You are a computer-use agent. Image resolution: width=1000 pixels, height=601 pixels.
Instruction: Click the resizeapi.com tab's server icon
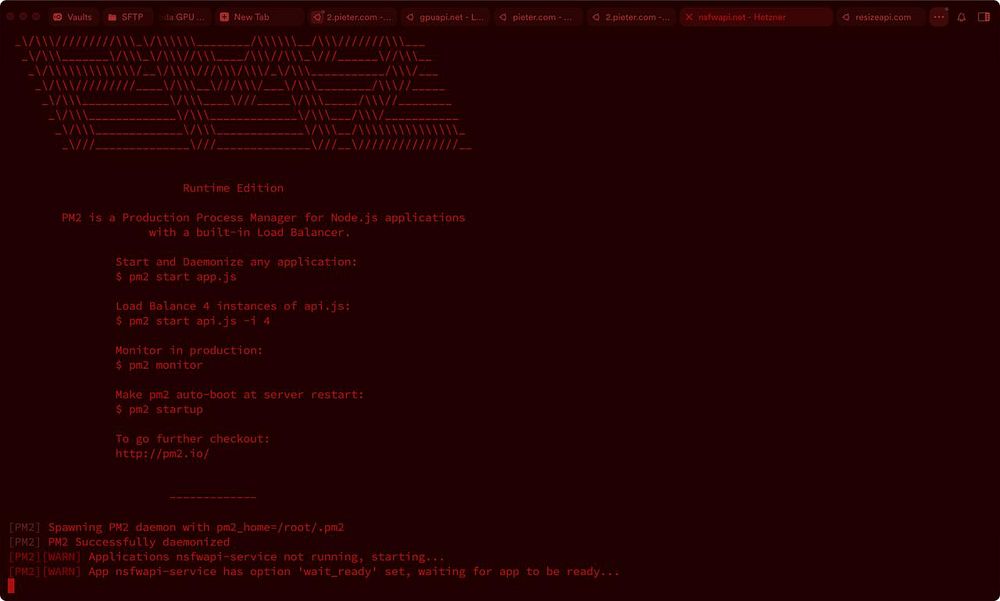[x=846, y=17]
